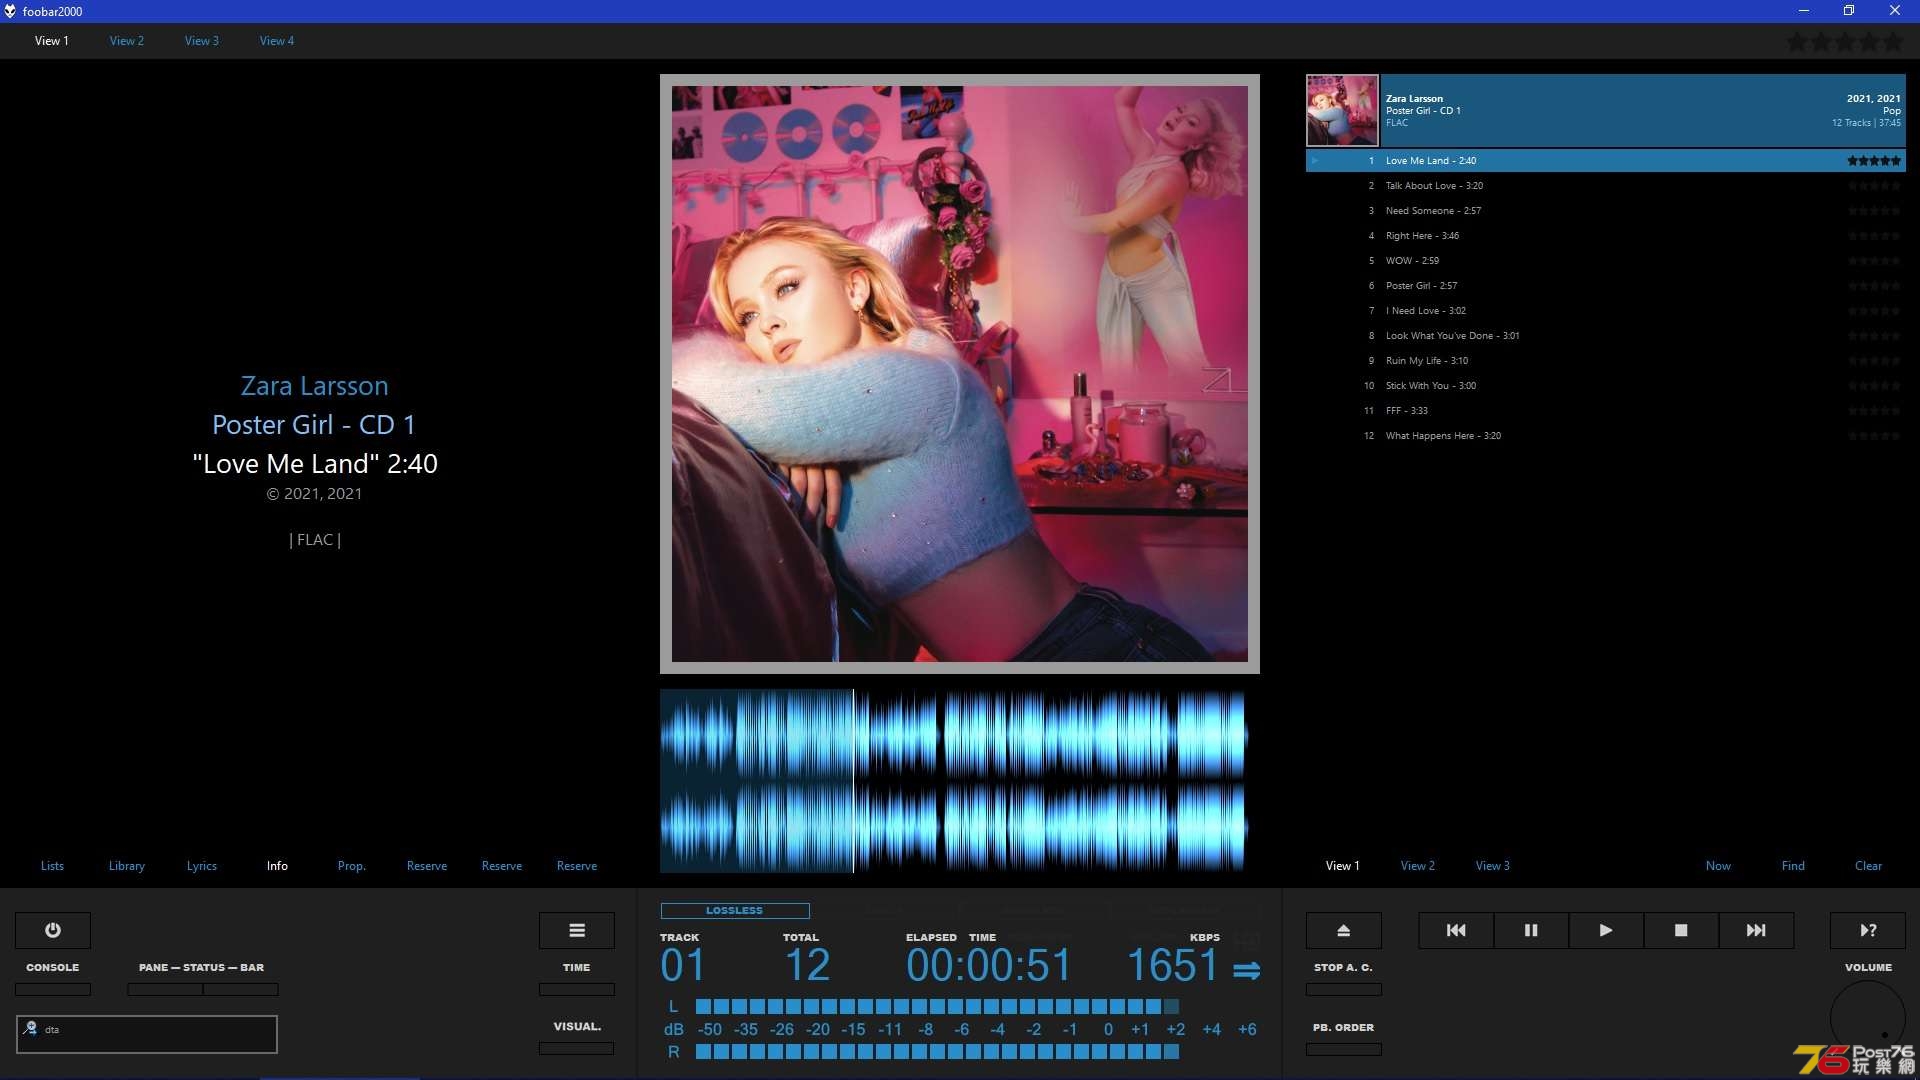Click the Find button
Screen dimensions: 1920x1080
(x=1793, y=866)
